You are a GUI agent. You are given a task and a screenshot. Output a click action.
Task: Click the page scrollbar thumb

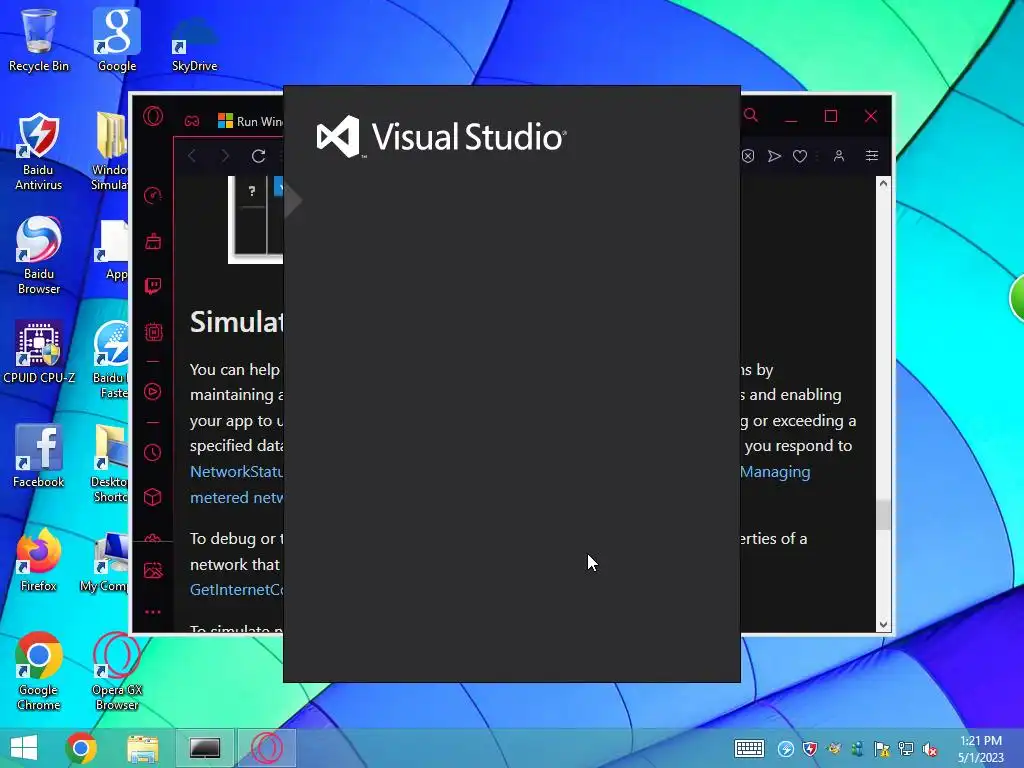[883, 515]
